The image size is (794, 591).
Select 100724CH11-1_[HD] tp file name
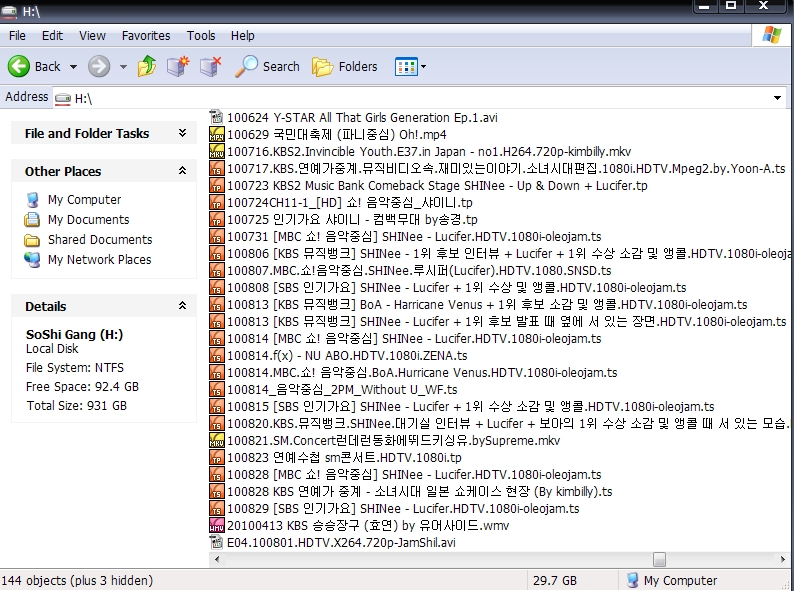(x=349, y=203)
